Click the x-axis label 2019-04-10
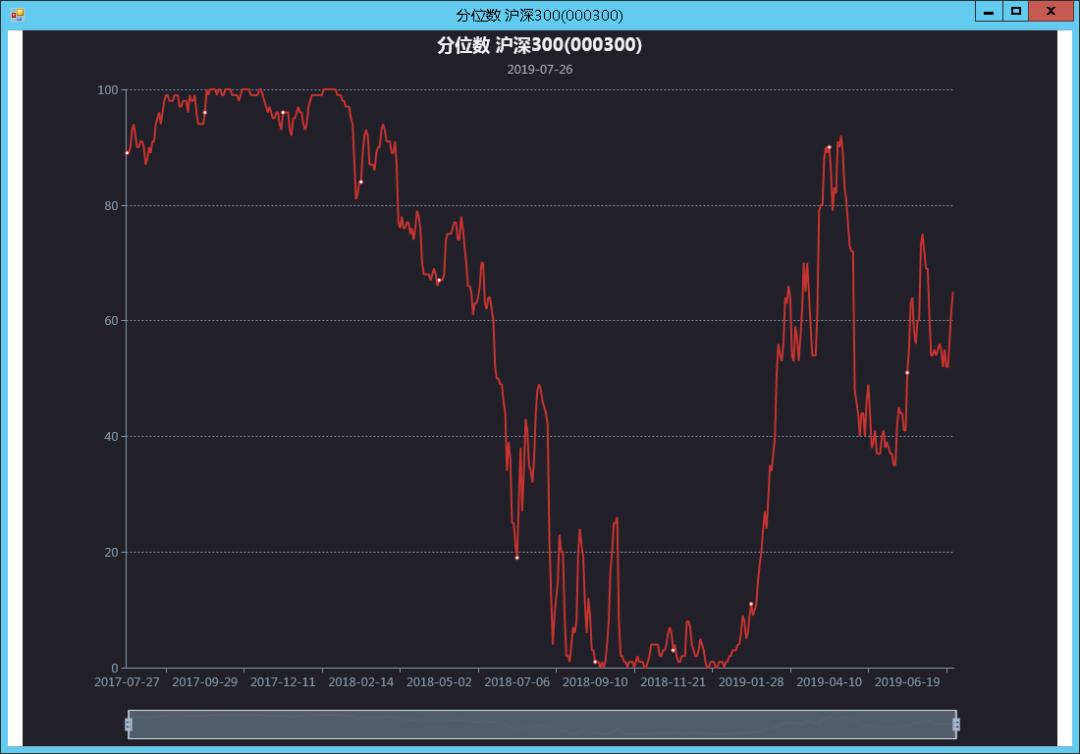The height and width of the screenshot is (754, 1080). point(829,682)
